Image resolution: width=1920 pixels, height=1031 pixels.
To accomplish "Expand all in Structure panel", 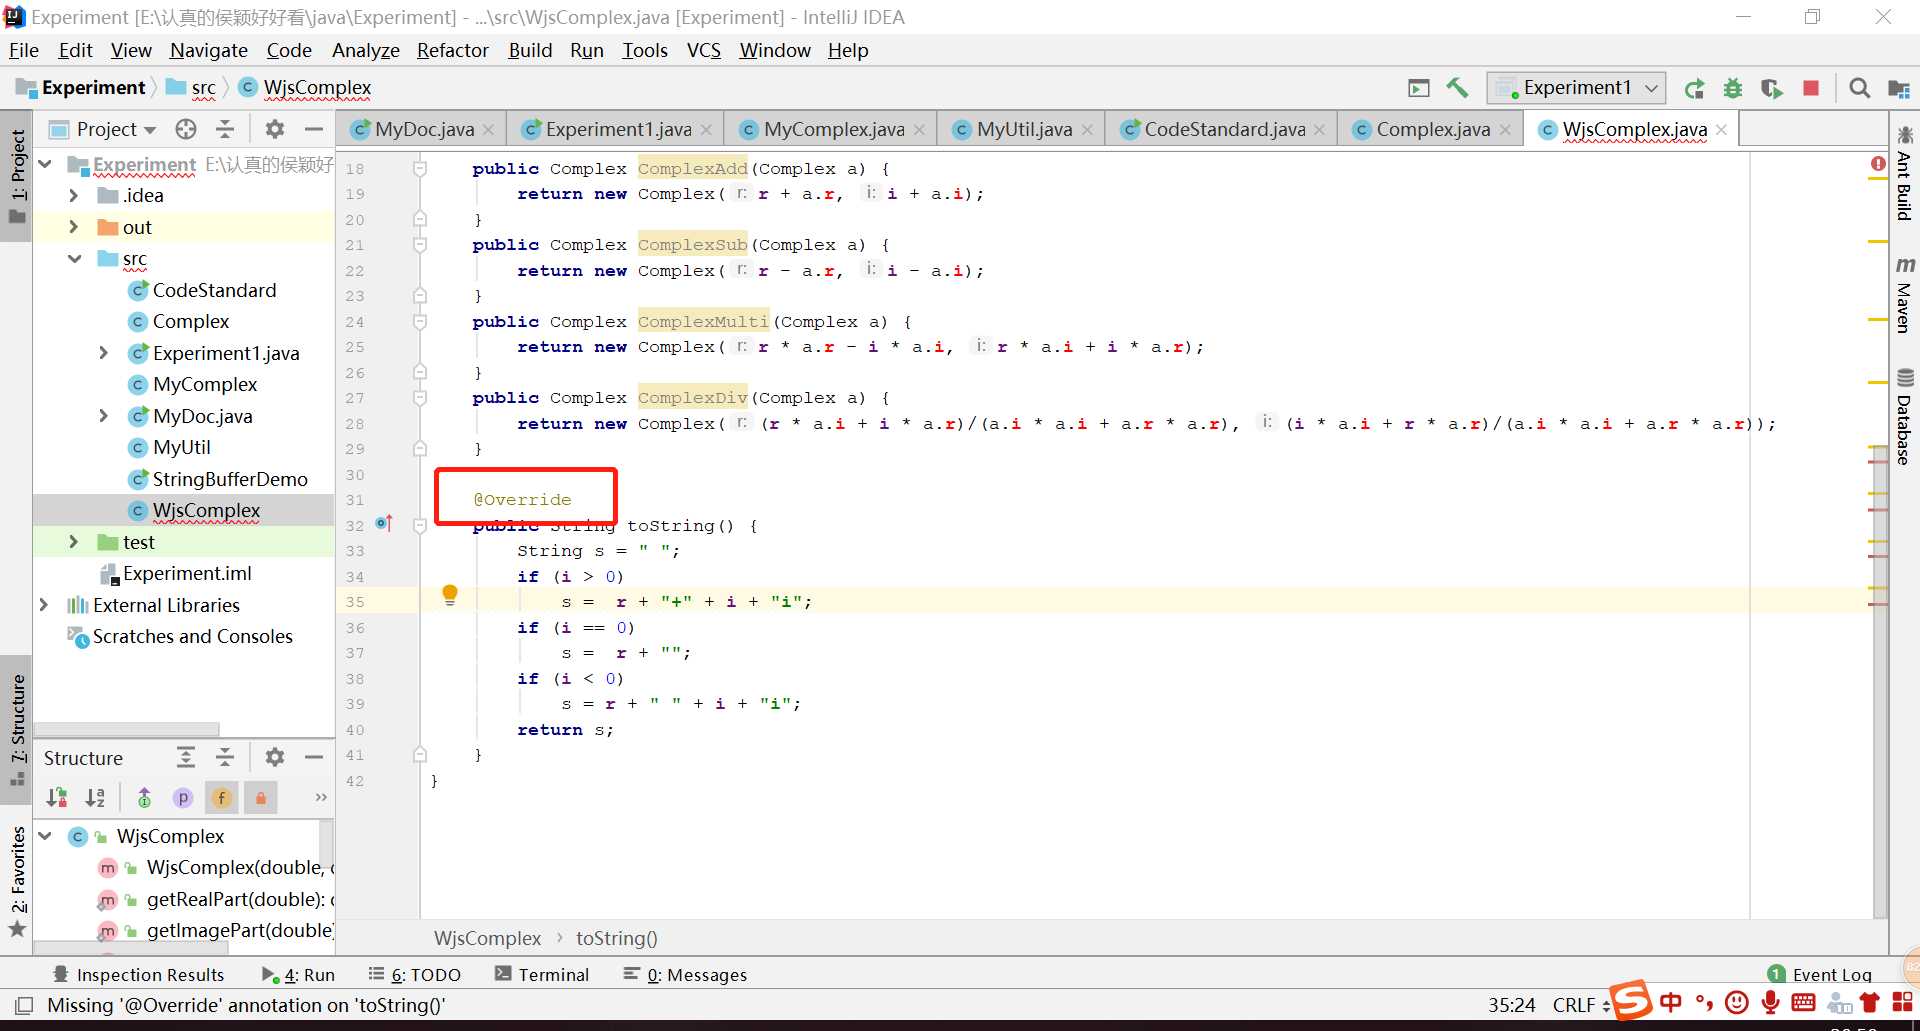I will point(186,757).
